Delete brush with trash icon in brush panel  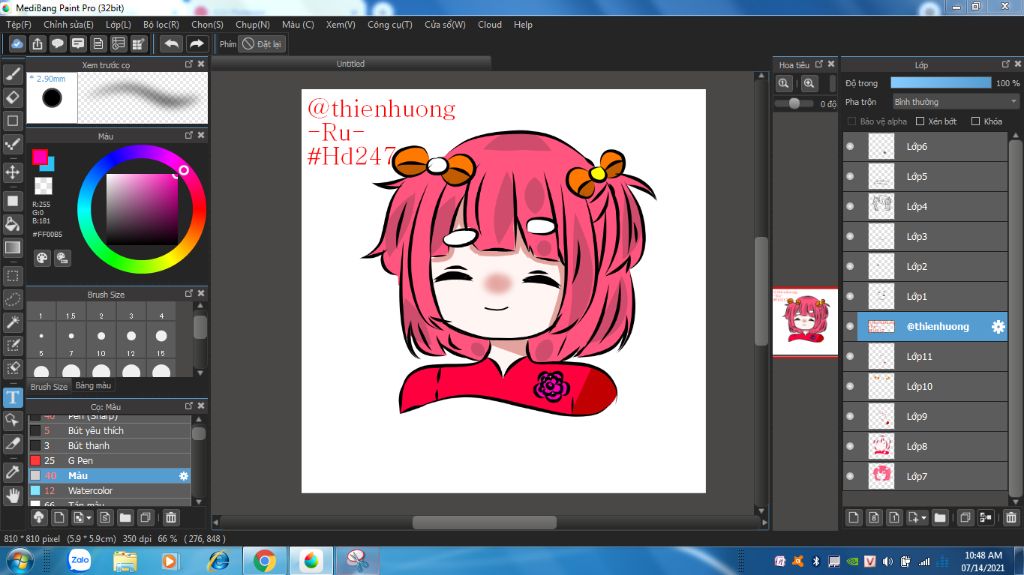(x=170, y=518)
